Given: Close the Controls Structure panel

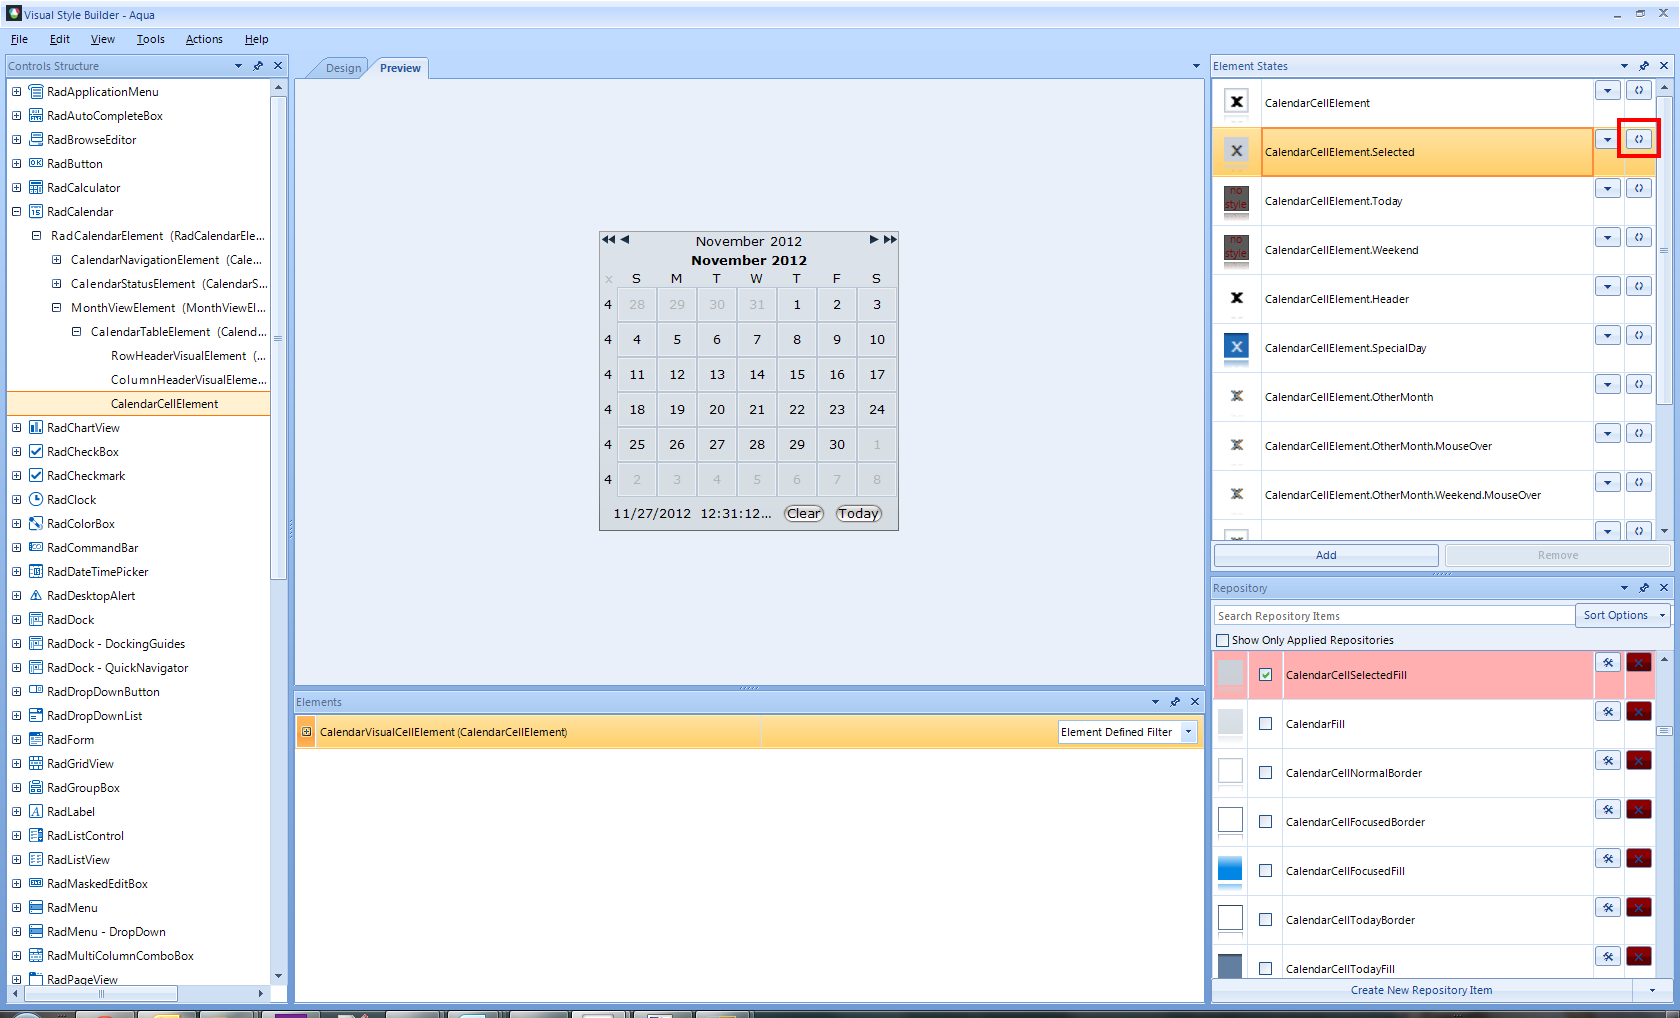Looking at the screenshot, I should coord(278,66).
